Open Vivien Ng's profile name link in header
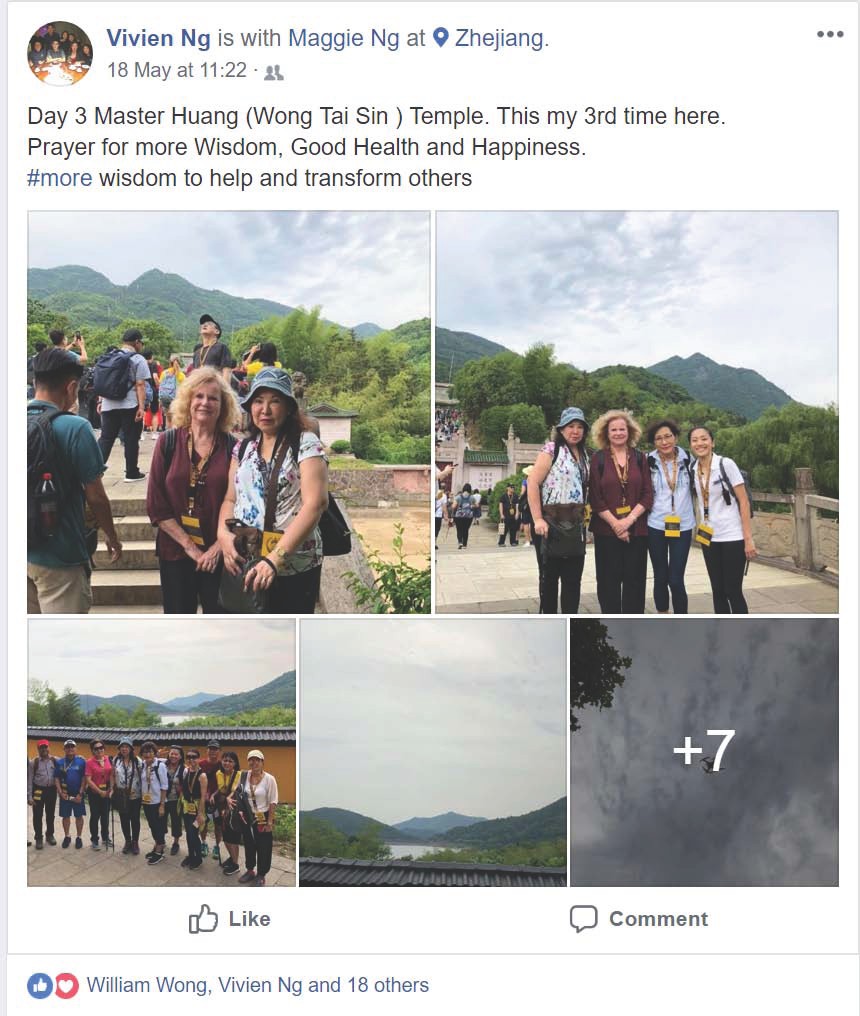Screen dimensions: 860x1016 tap(158, 38)
